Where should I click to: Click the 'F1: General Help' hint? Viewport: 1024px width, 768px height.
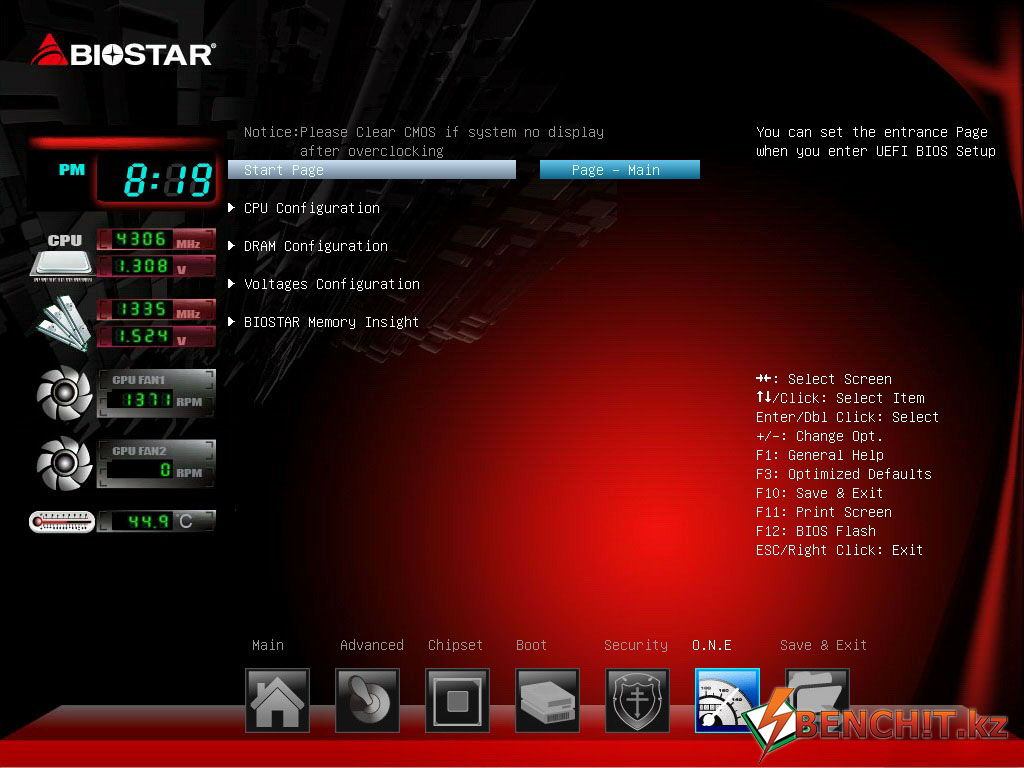point(820,455)
